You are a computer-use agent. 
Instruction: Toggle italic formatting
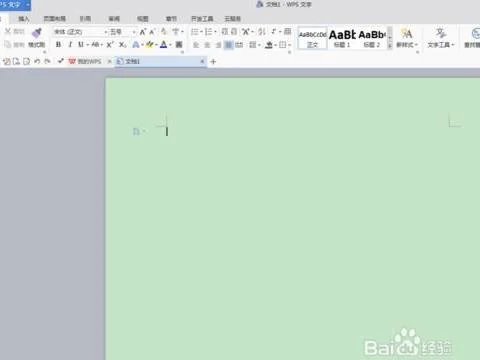click(70, 44)
